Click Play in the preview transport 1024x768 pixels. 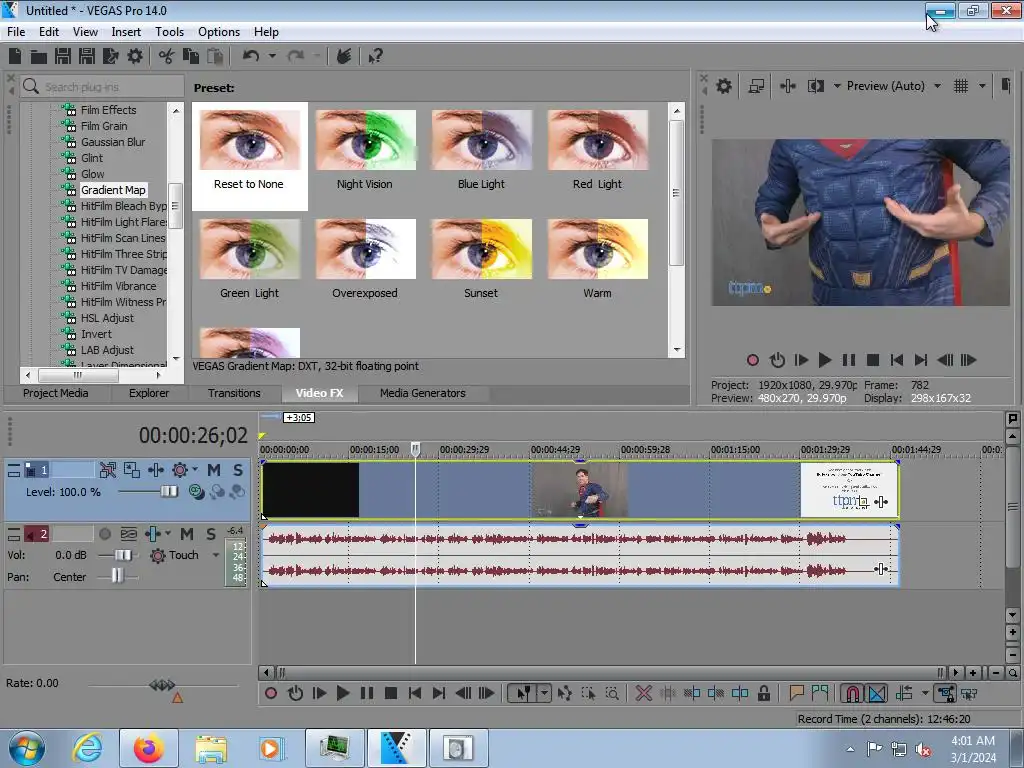[x=825, y=360]
